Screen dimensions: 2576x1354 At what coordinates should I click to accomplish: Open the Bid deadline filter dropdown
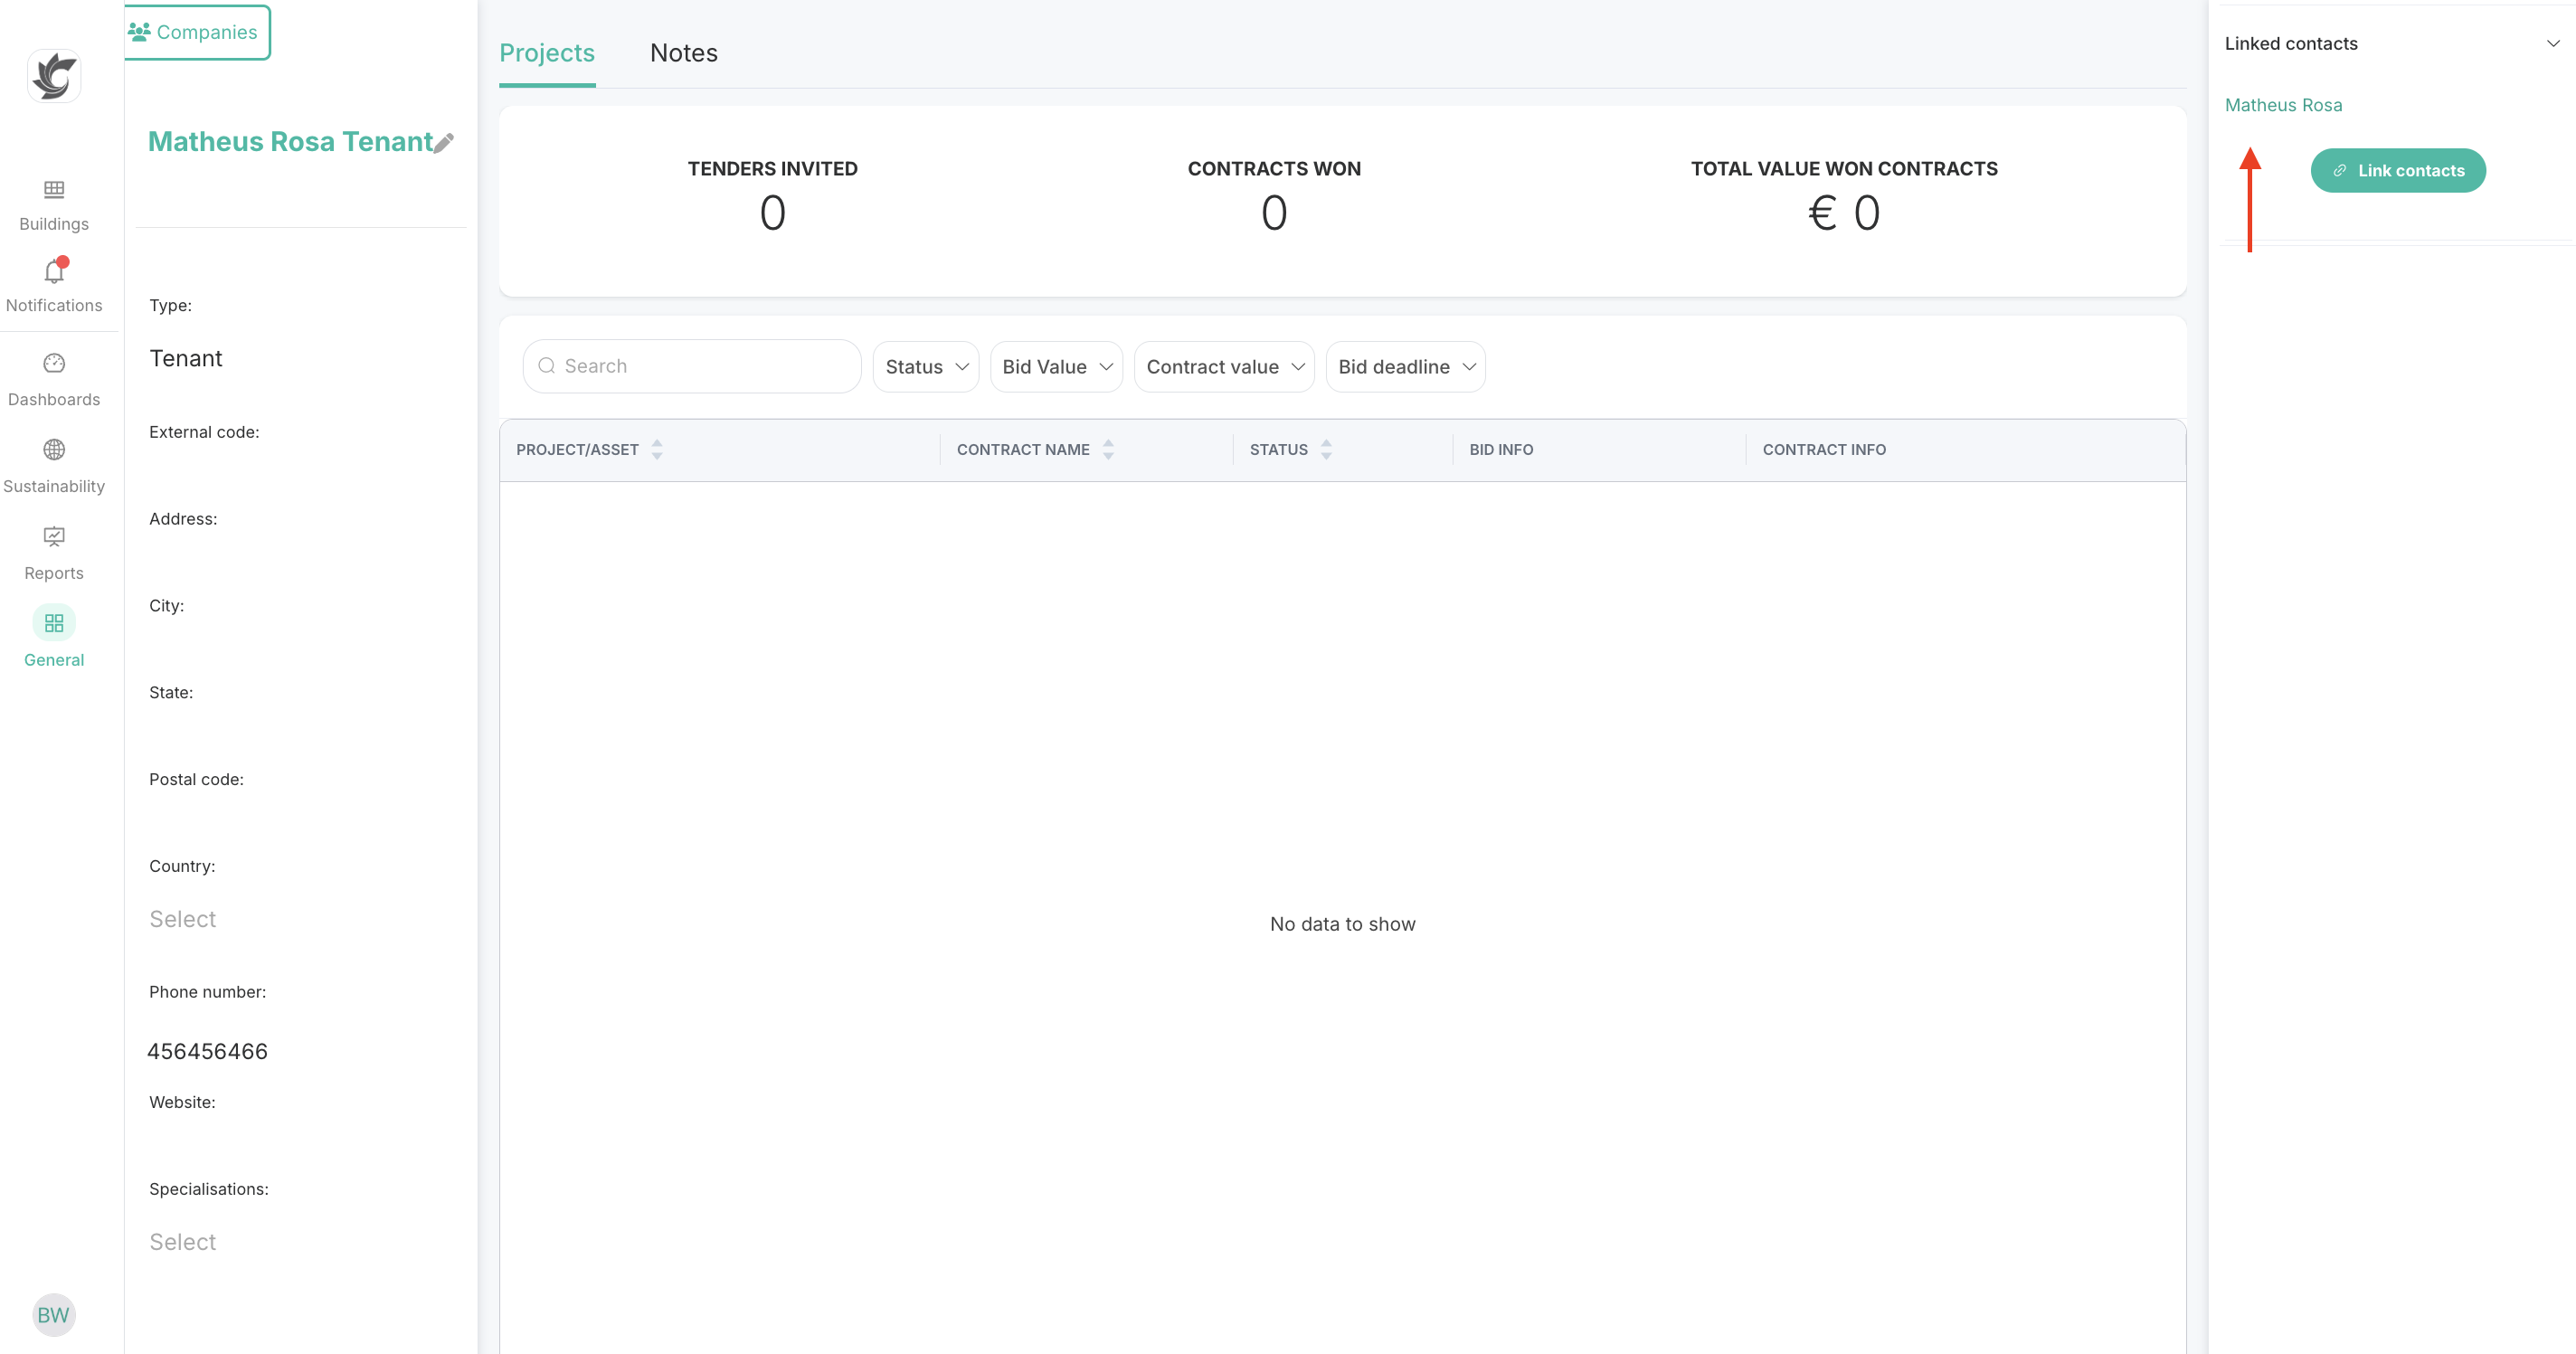[x=1405, y=367]
